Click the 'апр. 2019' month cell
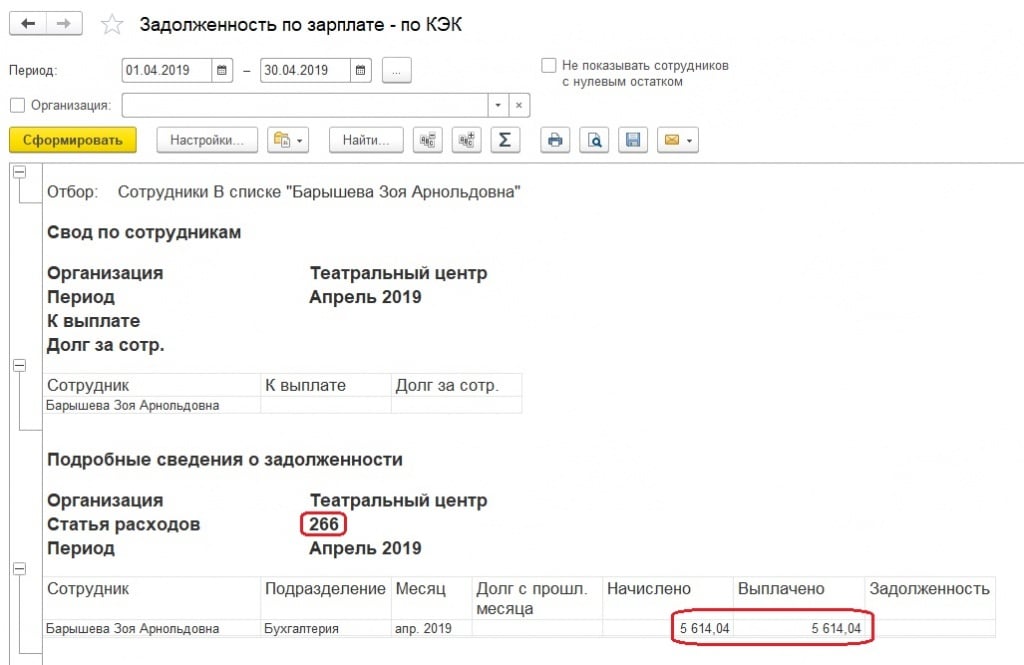This screenshot has width=1024, height=665. click(x=431, y=628)
